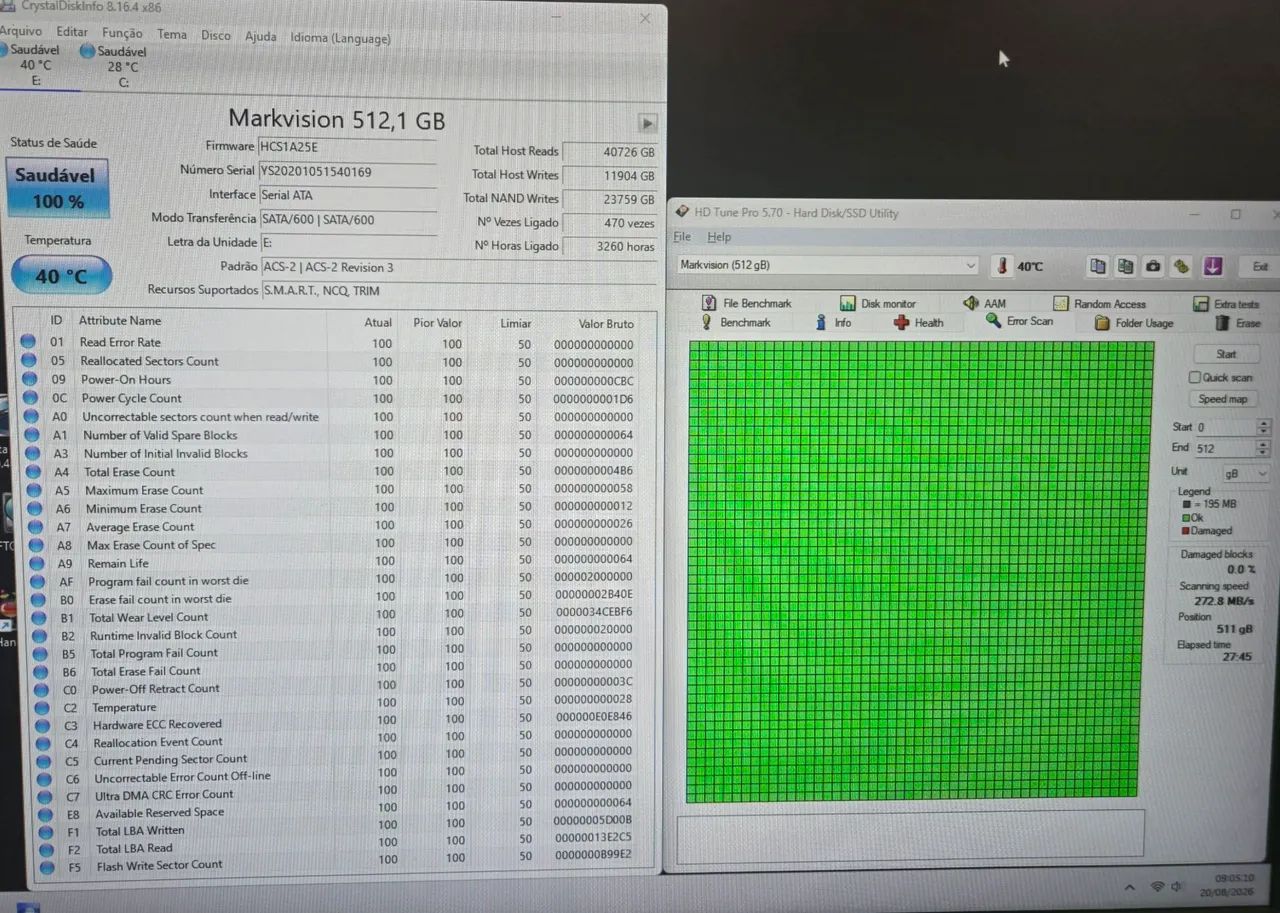
Task: Click the green Ok legend swatch
Action: point(1186,518)
